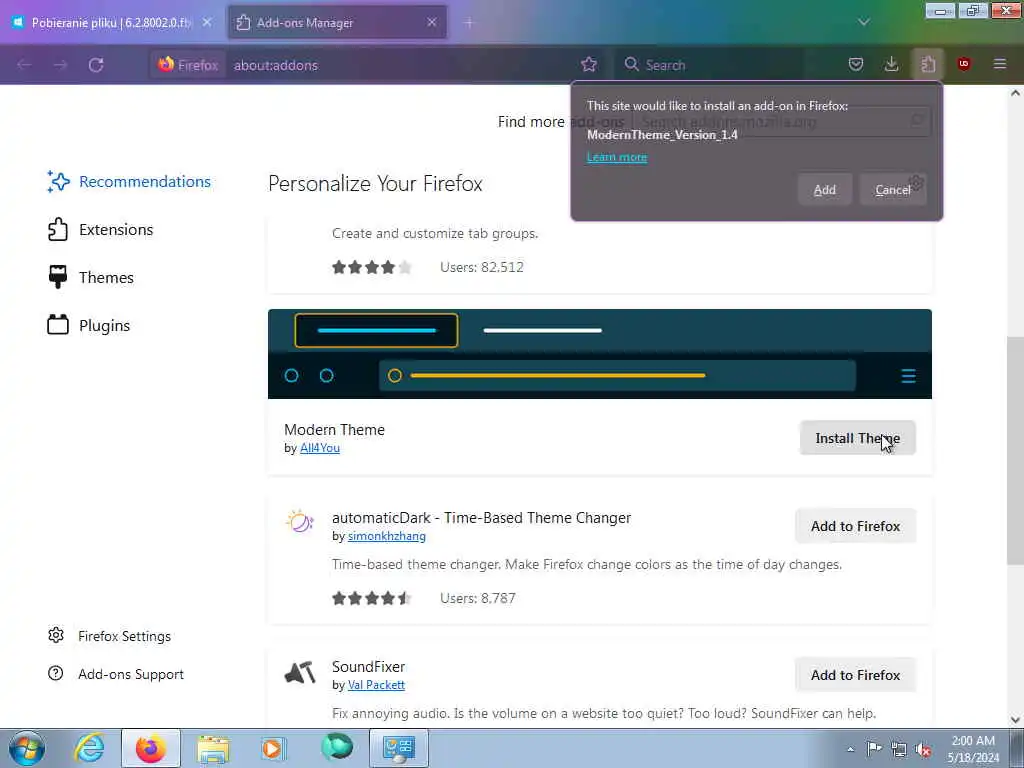Cancel the ModernTheme install prompt
Viewport: 1024px width, 768px height.
893,189
